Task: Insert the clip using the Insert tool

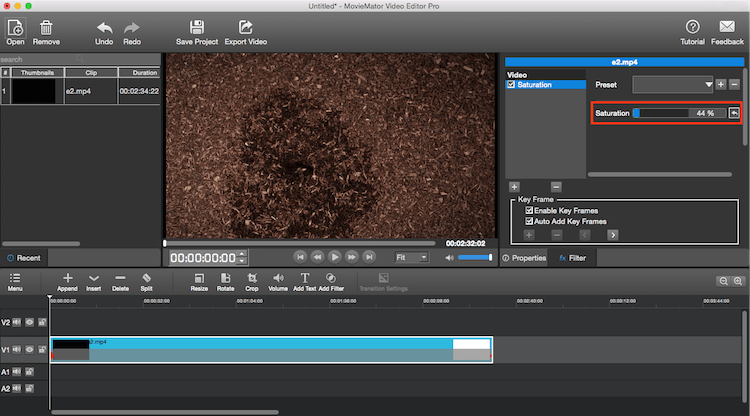Action: coord(94,282)
